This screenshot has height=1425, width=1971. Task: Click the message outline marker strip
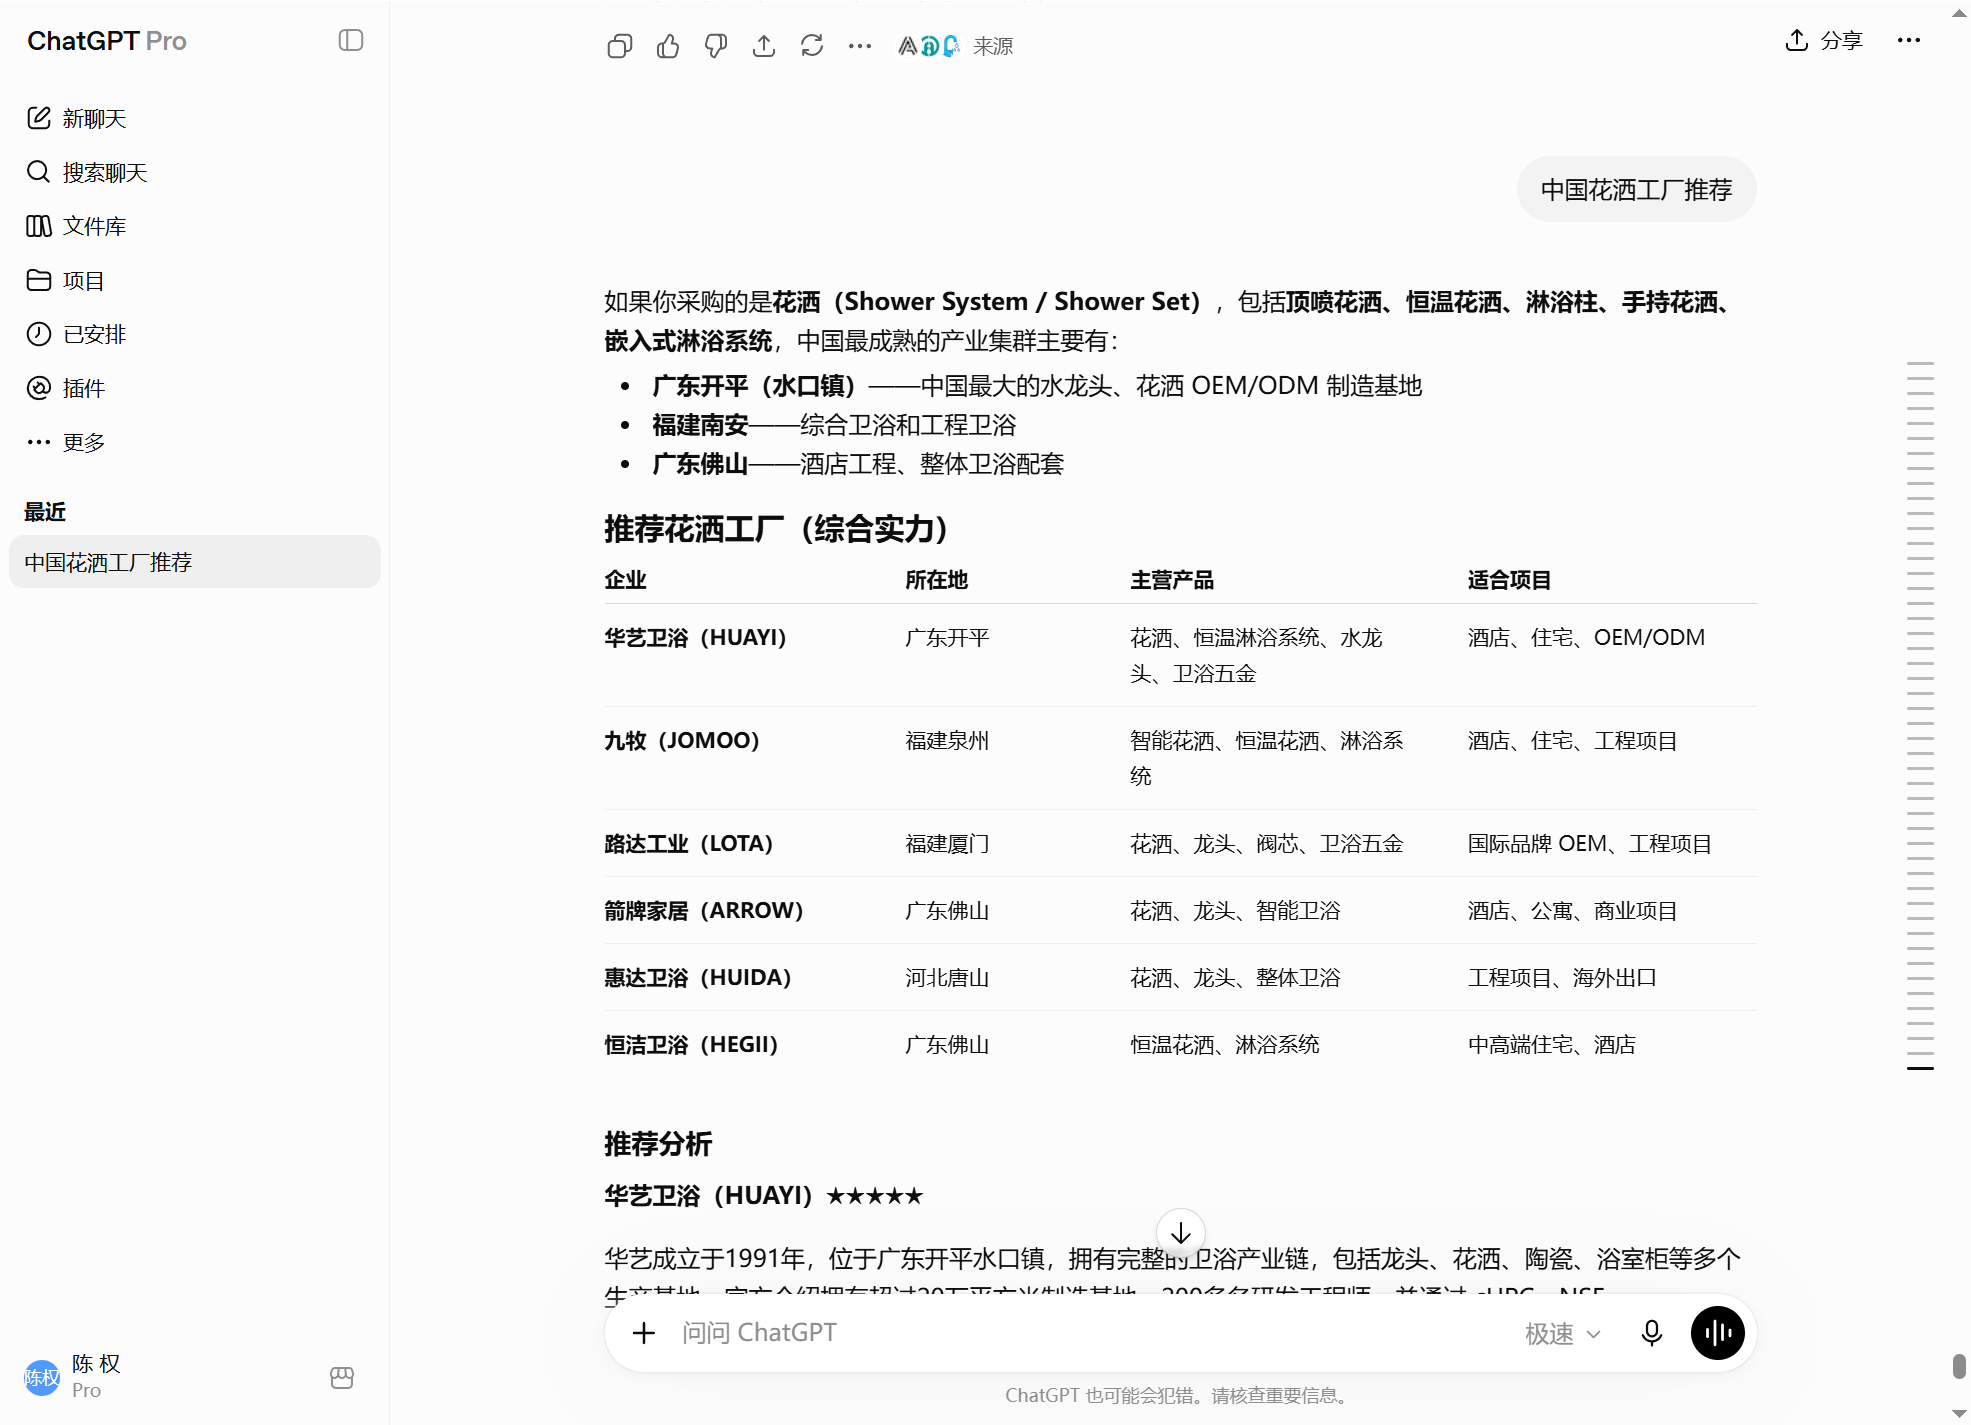pos(1920,716)
